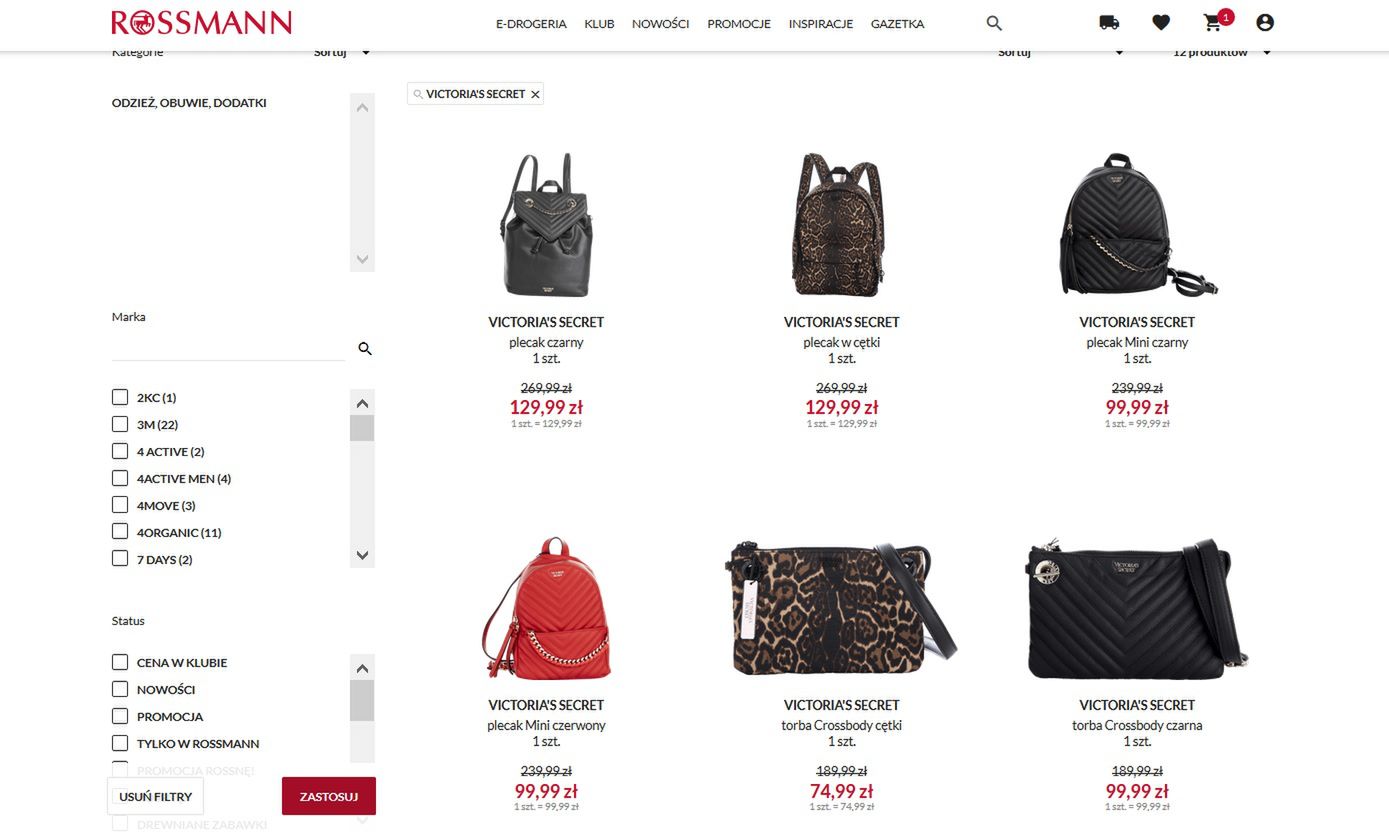Go to the NOWOŚCI menu item
Screen dimensions: 1389x839
click(660, 24)
